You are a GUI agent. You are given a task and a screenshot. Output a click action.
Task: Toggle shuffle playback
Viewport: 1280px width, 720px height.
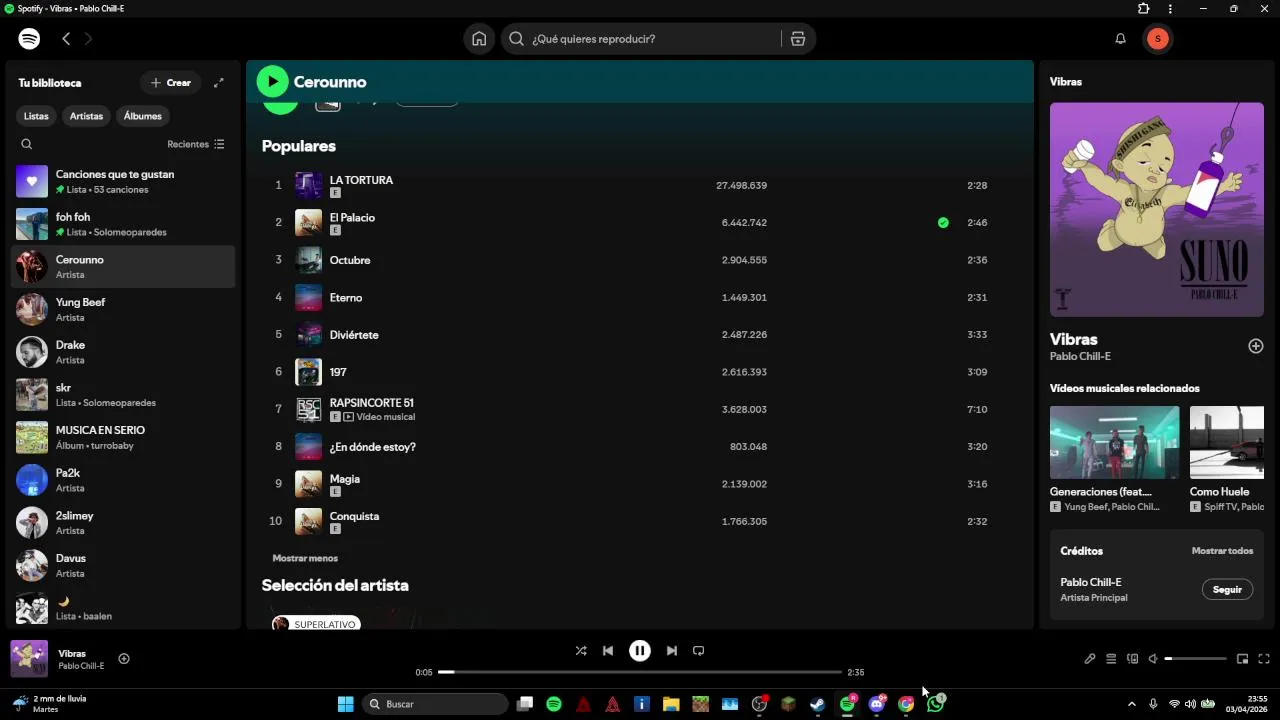[x=581, y=651]
